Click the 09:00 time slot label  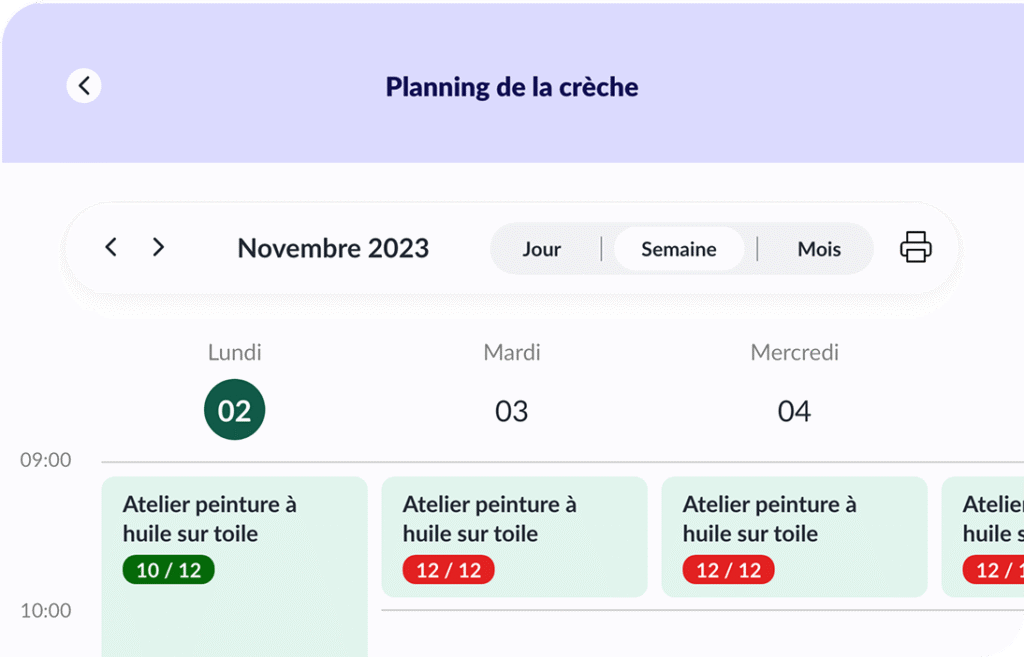pyautogui.click(x=46, y=460)
